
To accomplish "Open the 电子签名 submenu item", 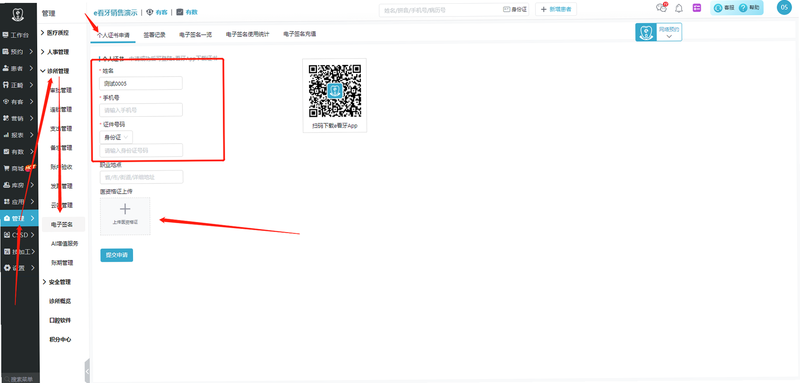I will pos(62,224).
